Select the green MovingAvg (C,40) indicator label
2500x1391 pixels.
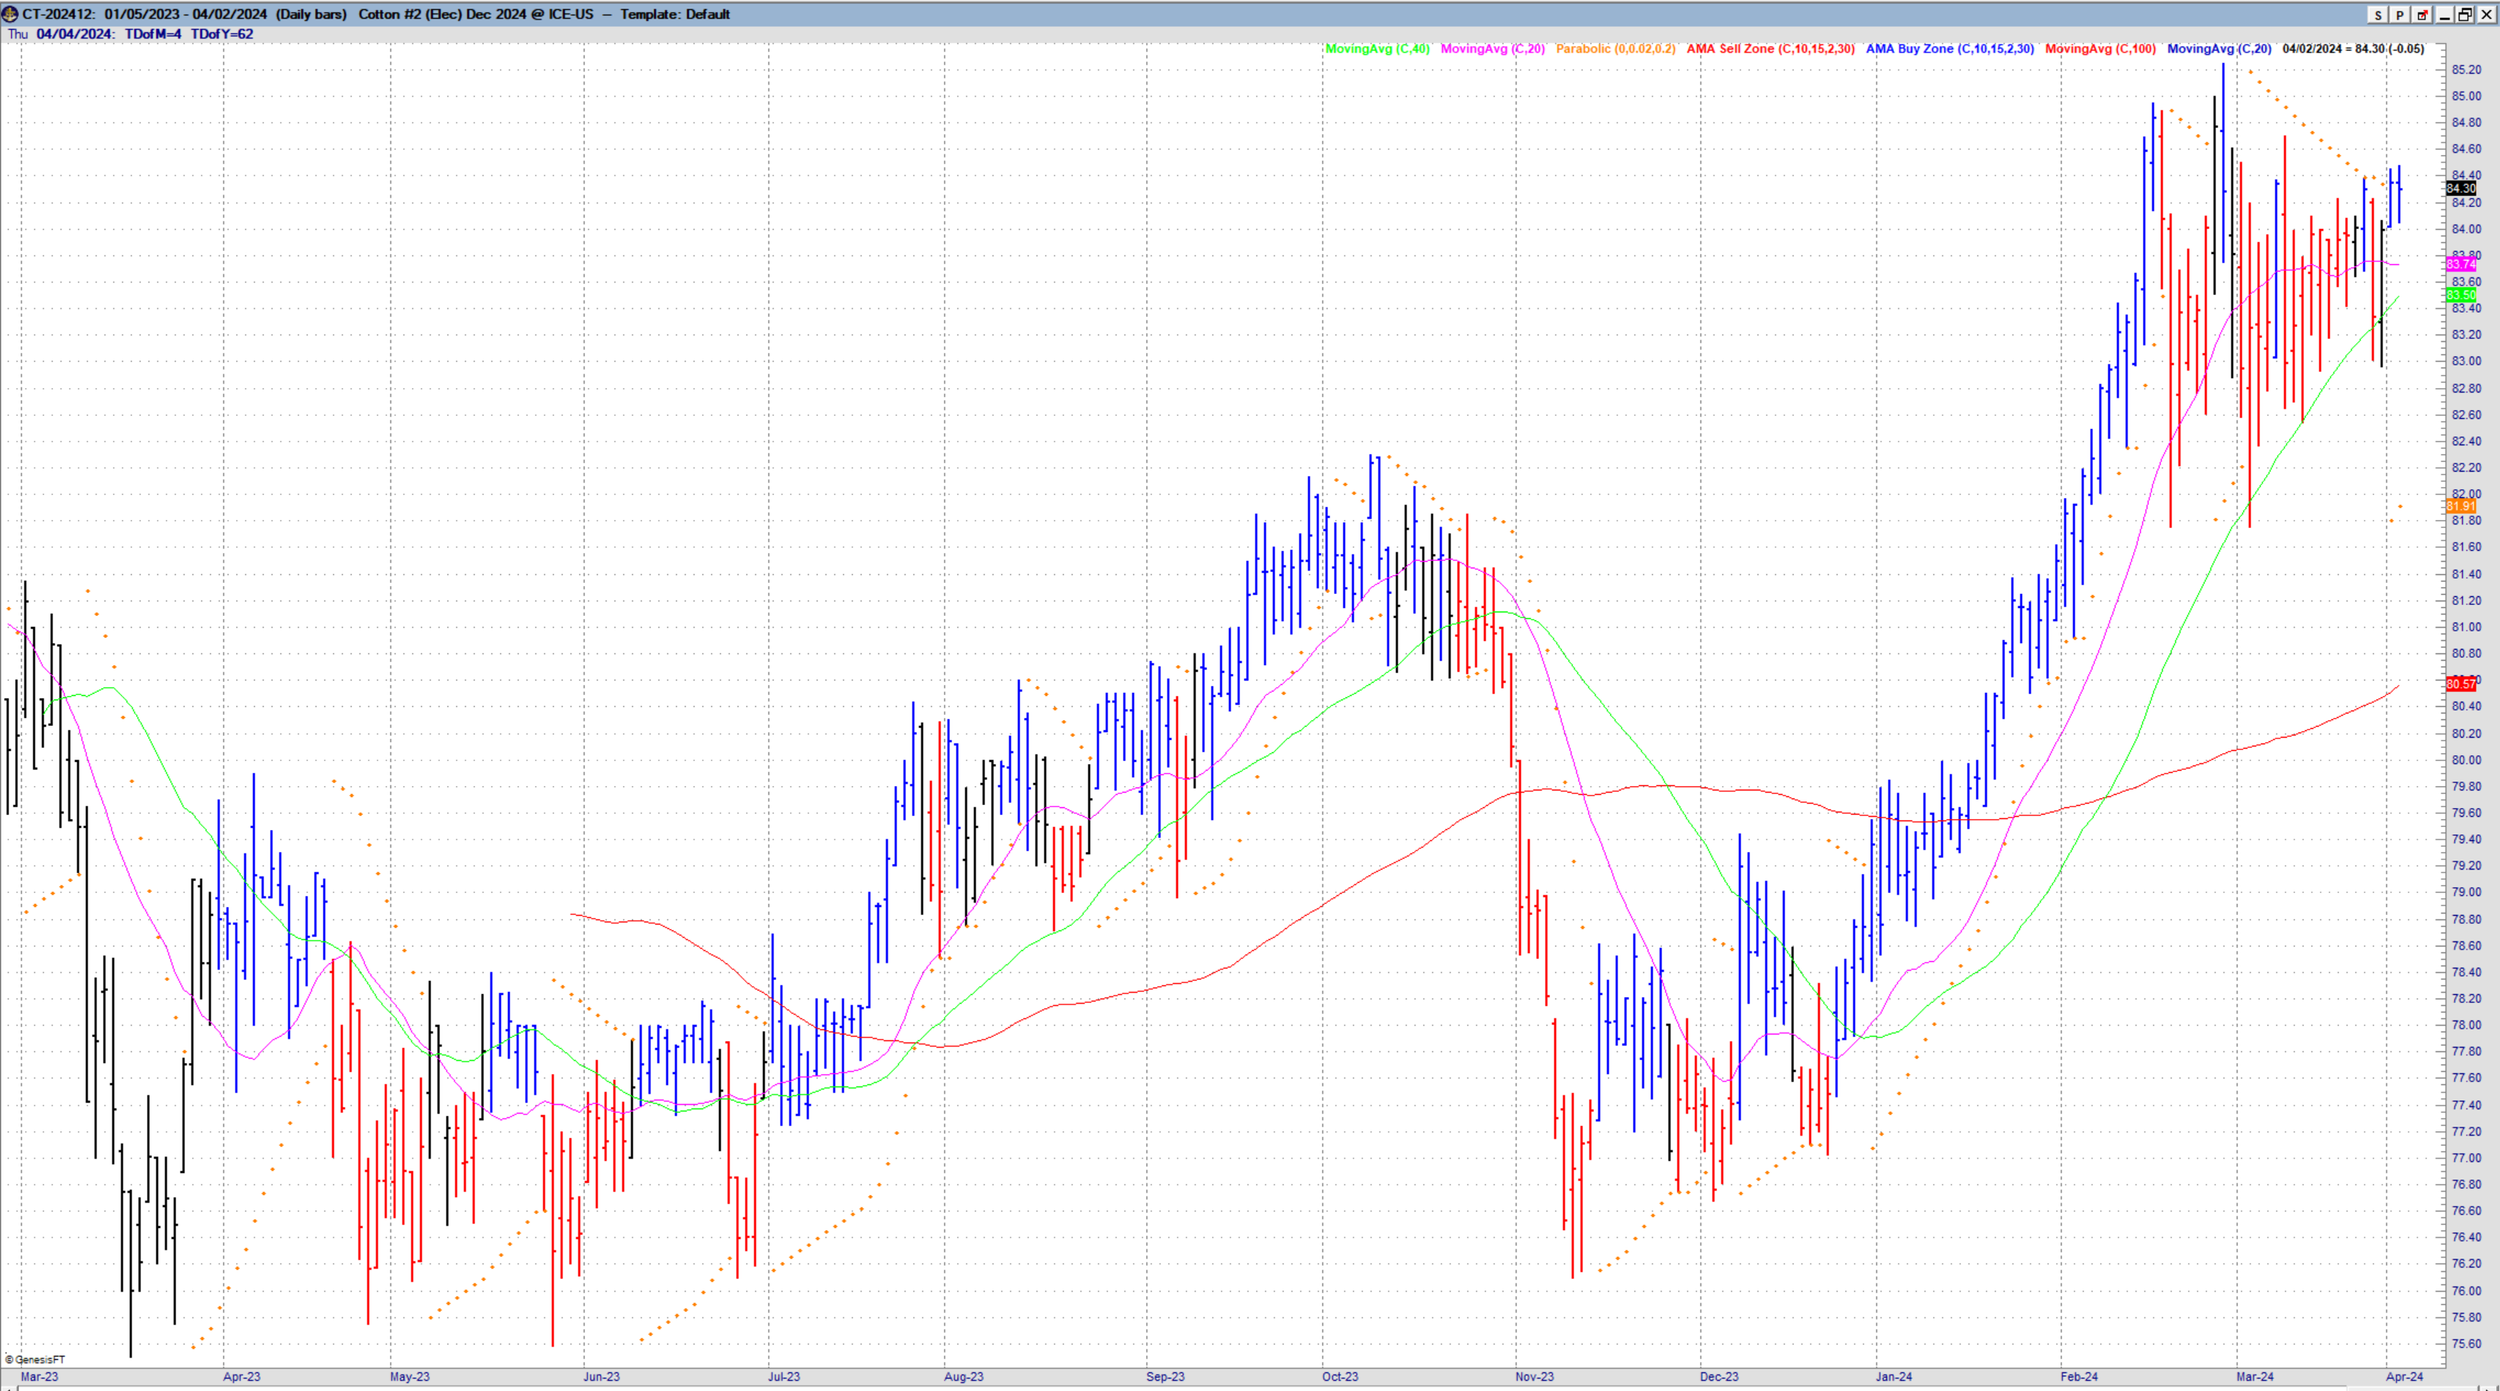tap(1377, 49)
